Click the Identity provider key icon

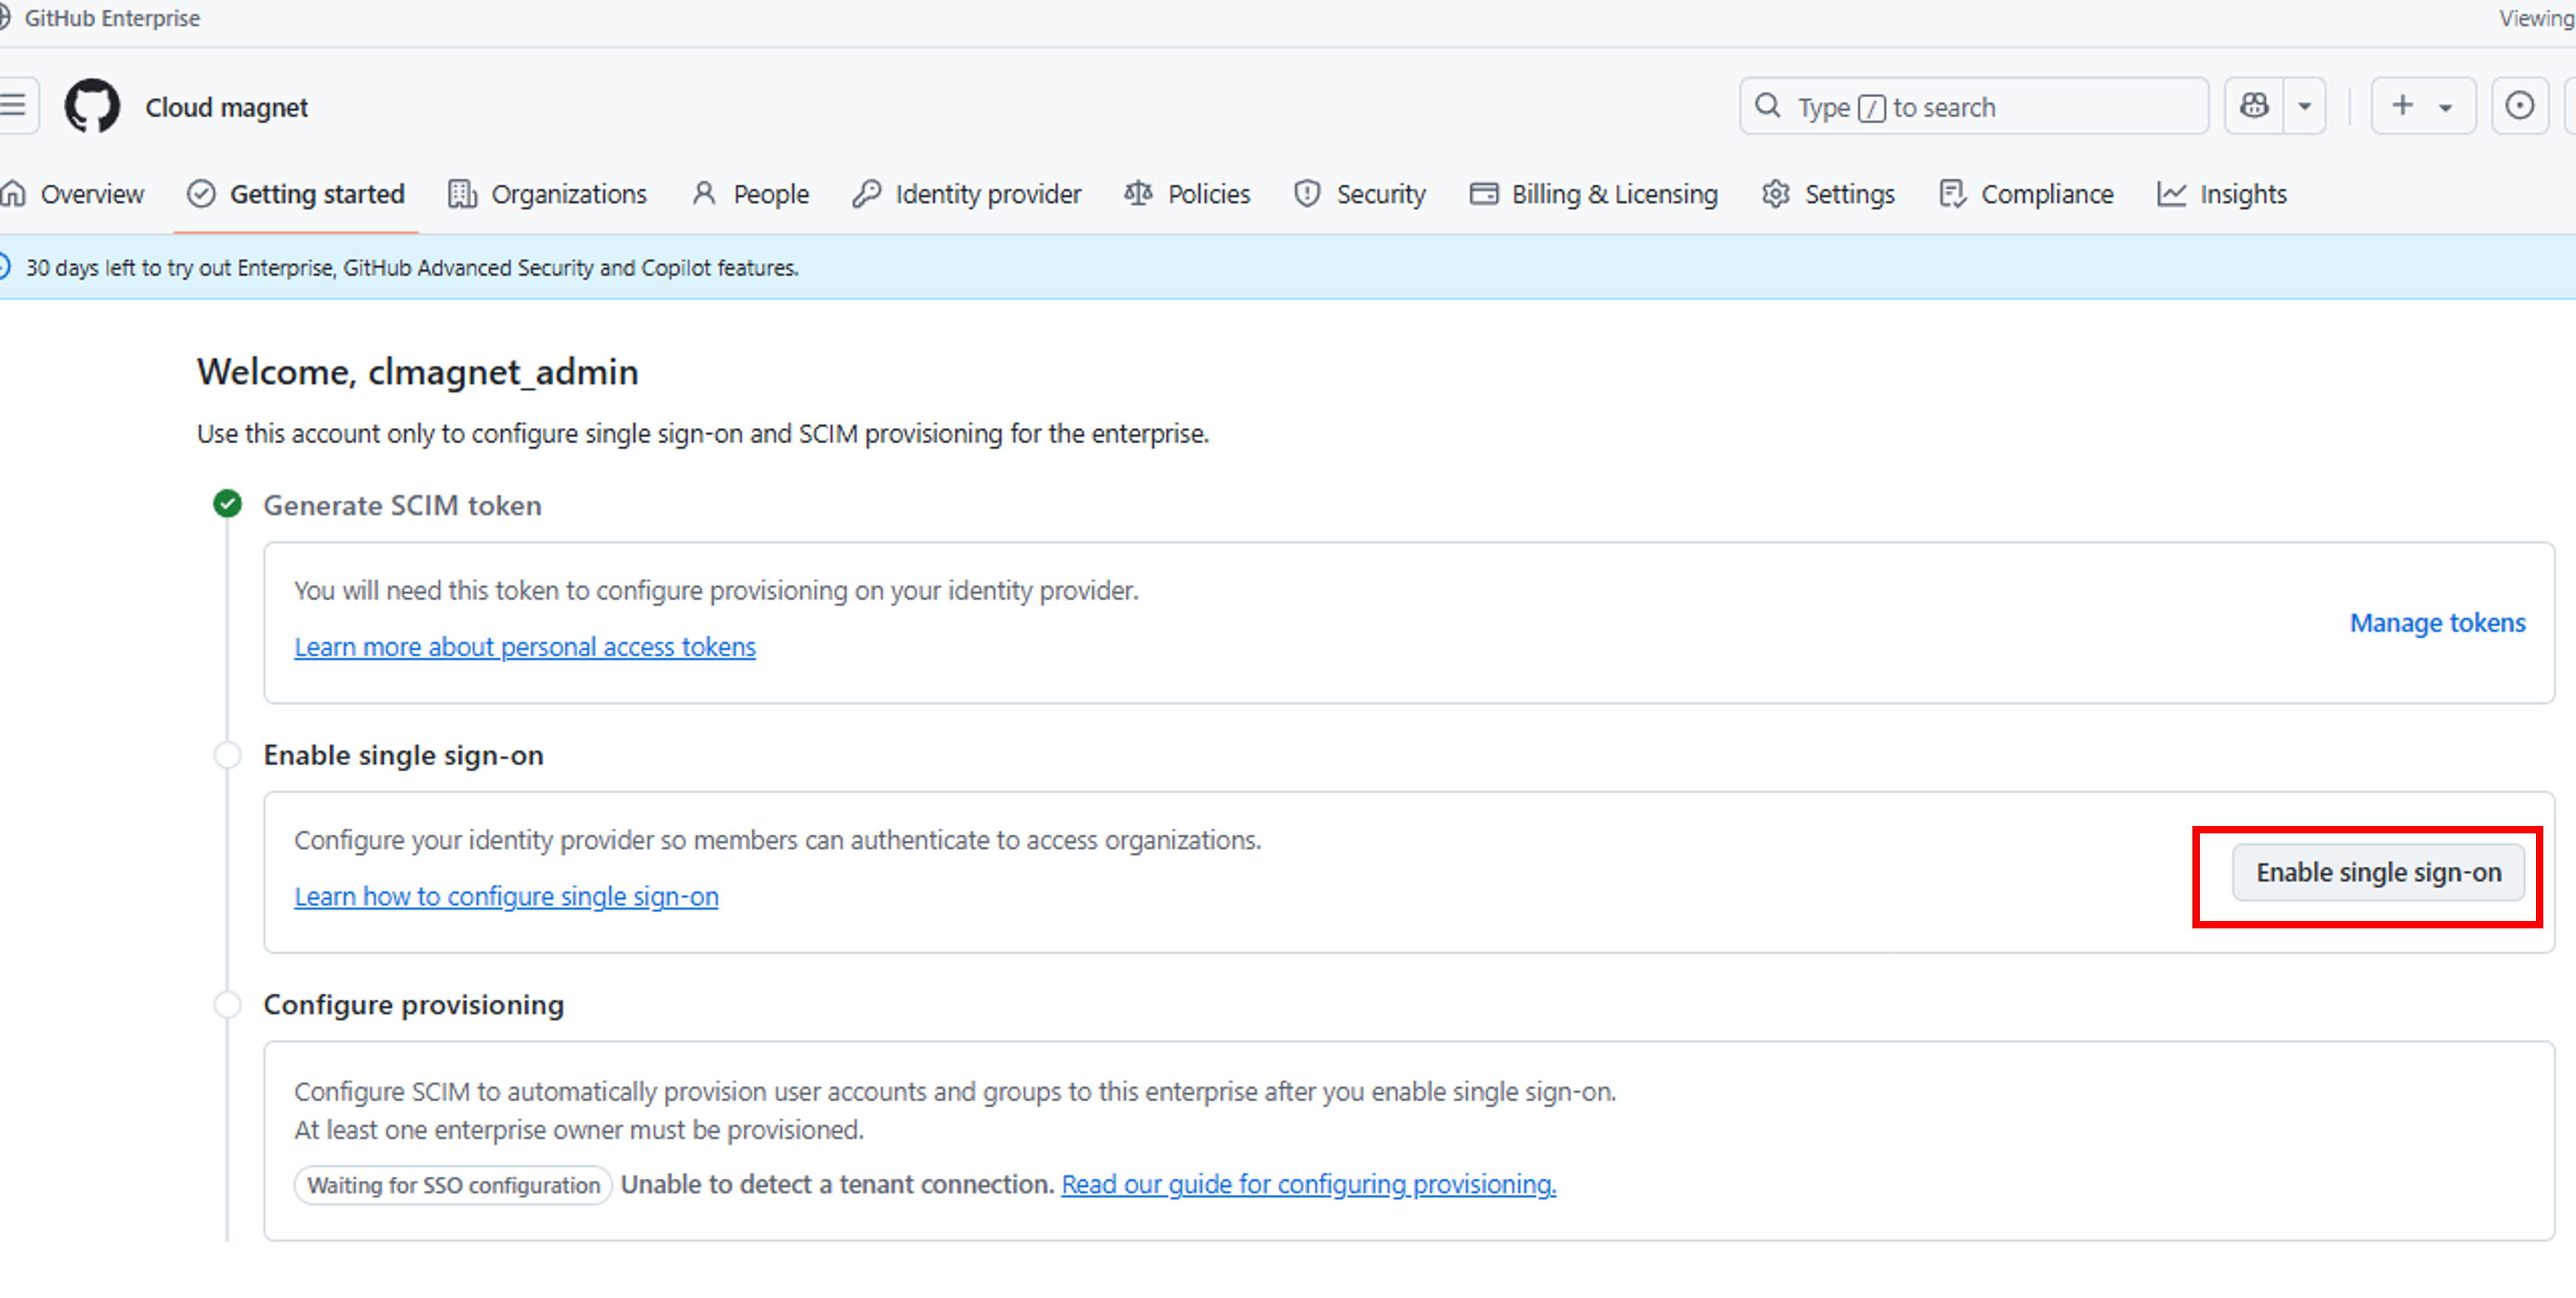866,193
